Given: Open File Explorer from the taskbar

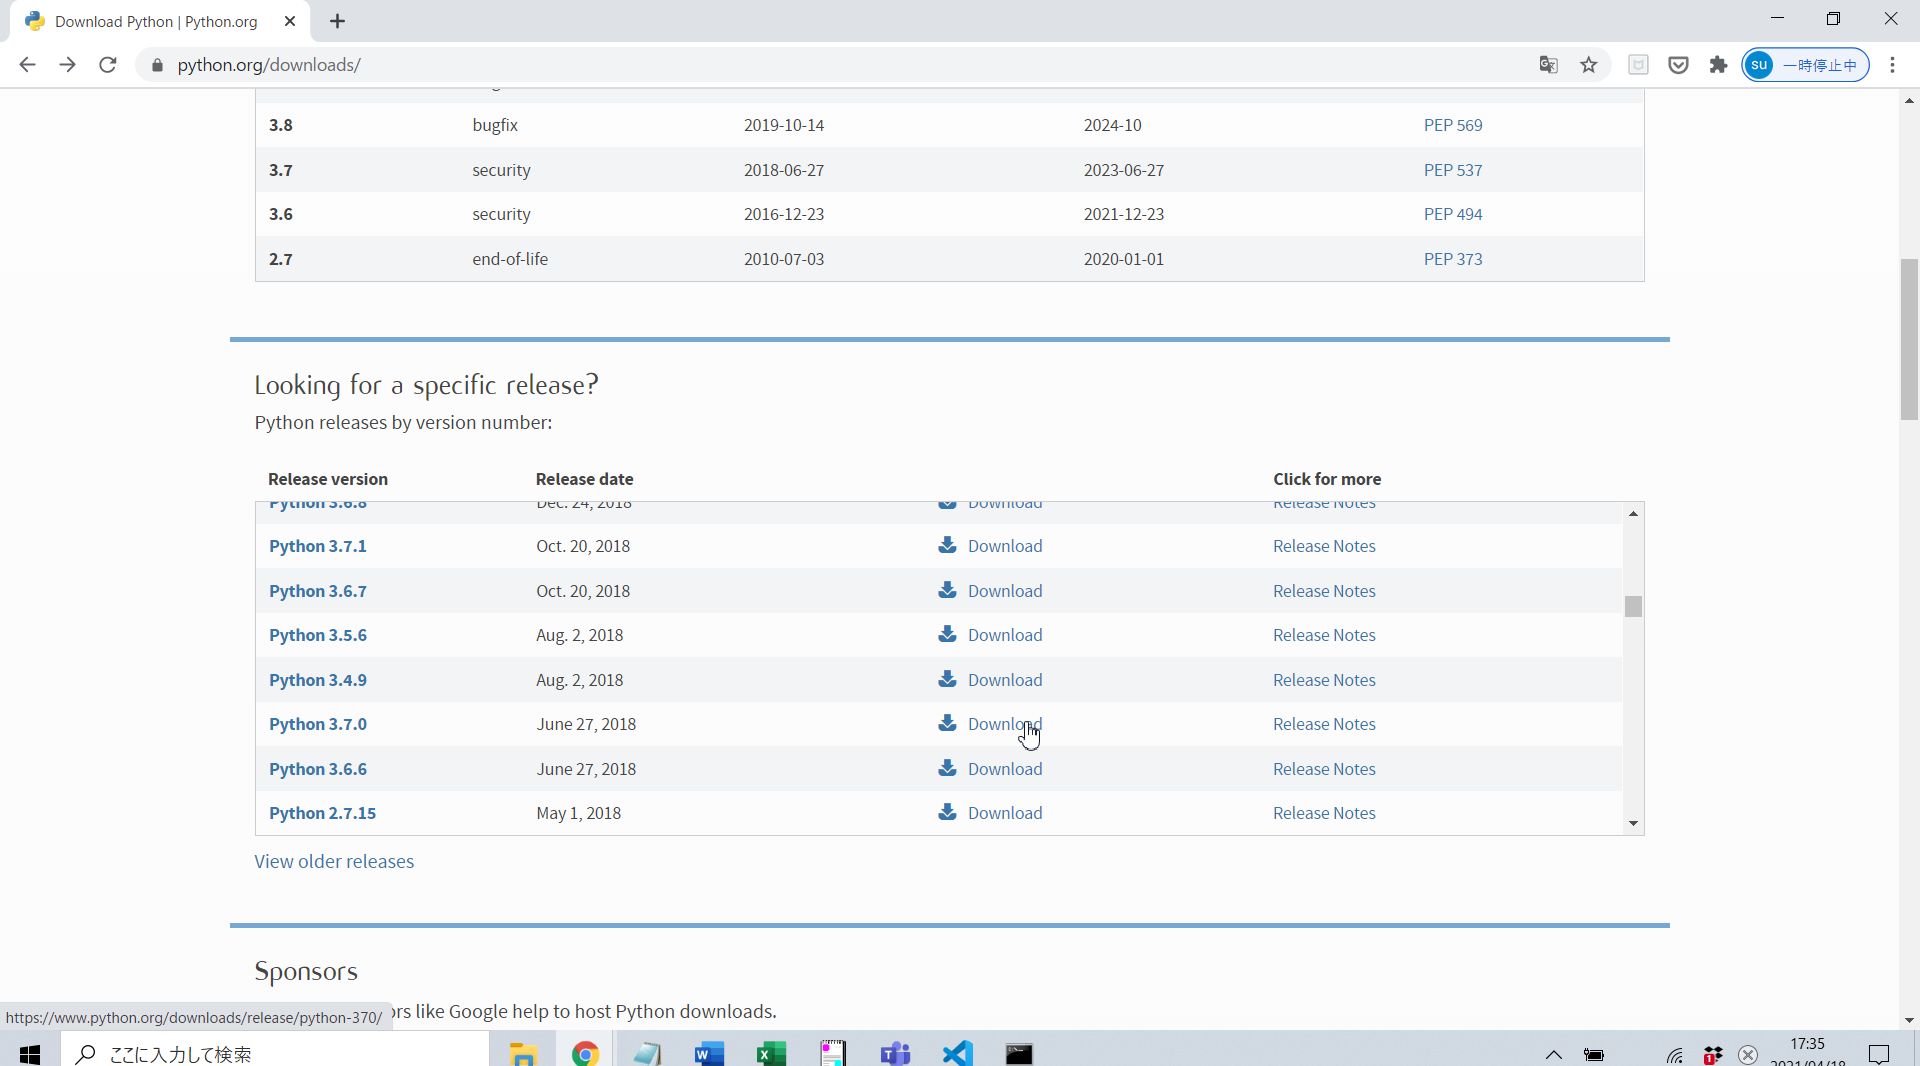Looking at the screenshot, I should click(x=523, y=1053).
